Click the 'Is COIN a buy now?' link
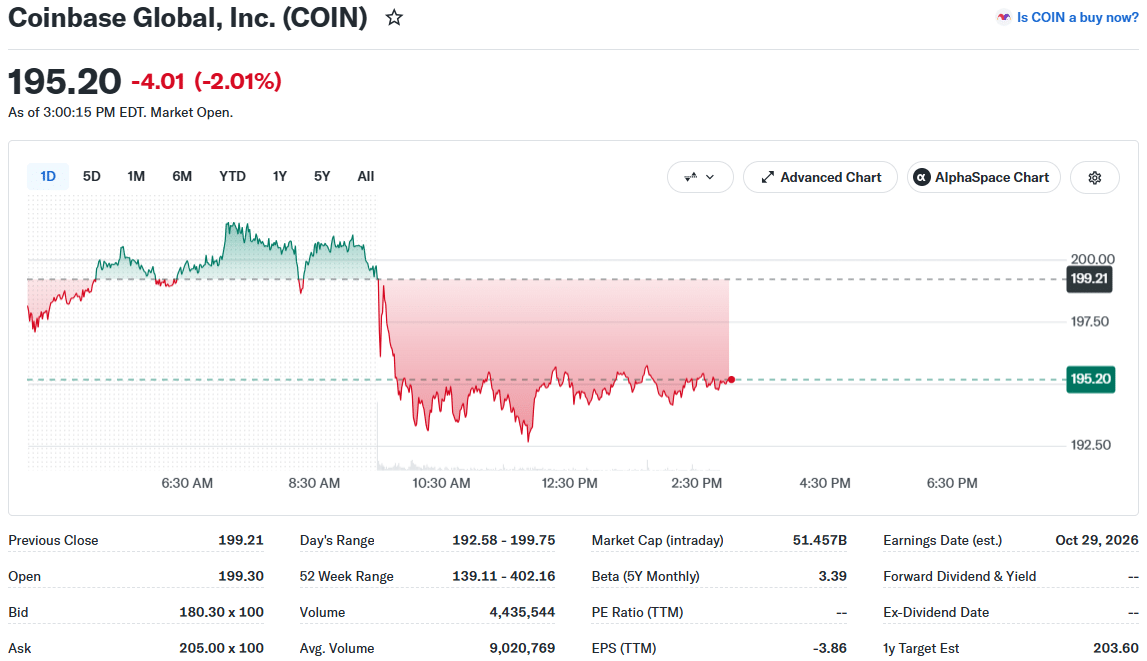 (x=1077, y=18)
